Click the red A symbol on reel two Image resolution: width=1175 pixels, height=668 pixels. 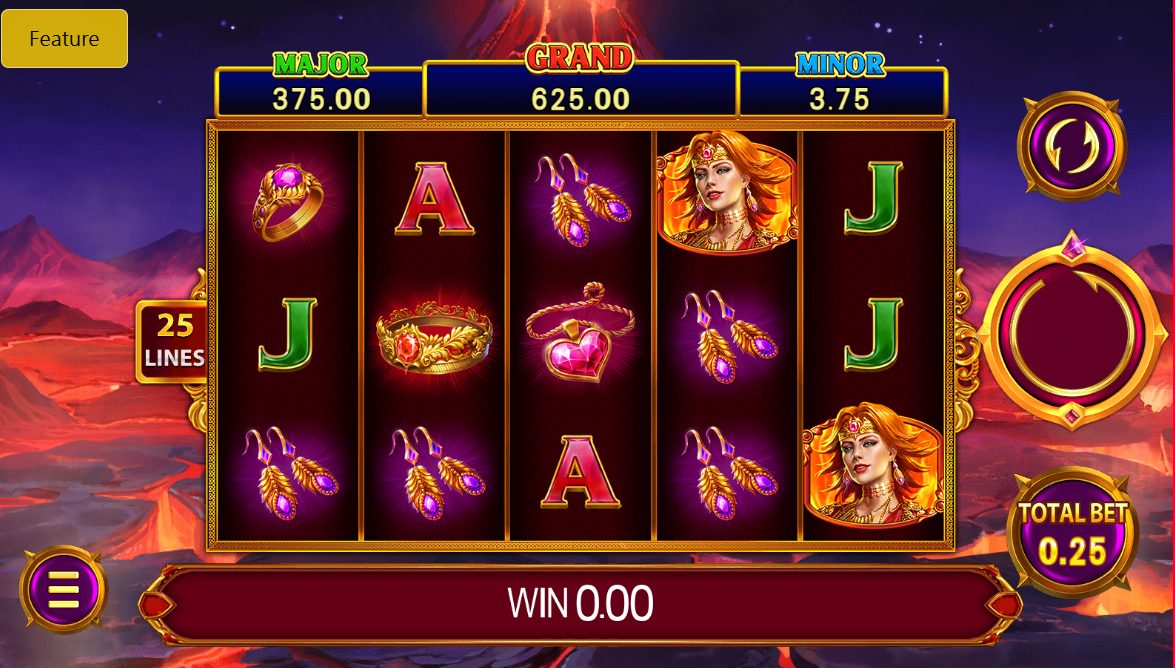[x=435, y=199]
